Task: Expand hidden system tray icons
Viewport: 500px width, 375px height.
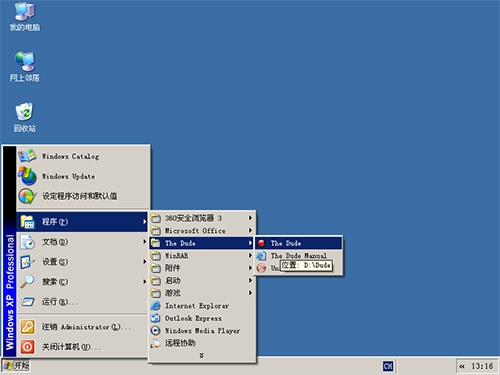Action: click(462, 366)
